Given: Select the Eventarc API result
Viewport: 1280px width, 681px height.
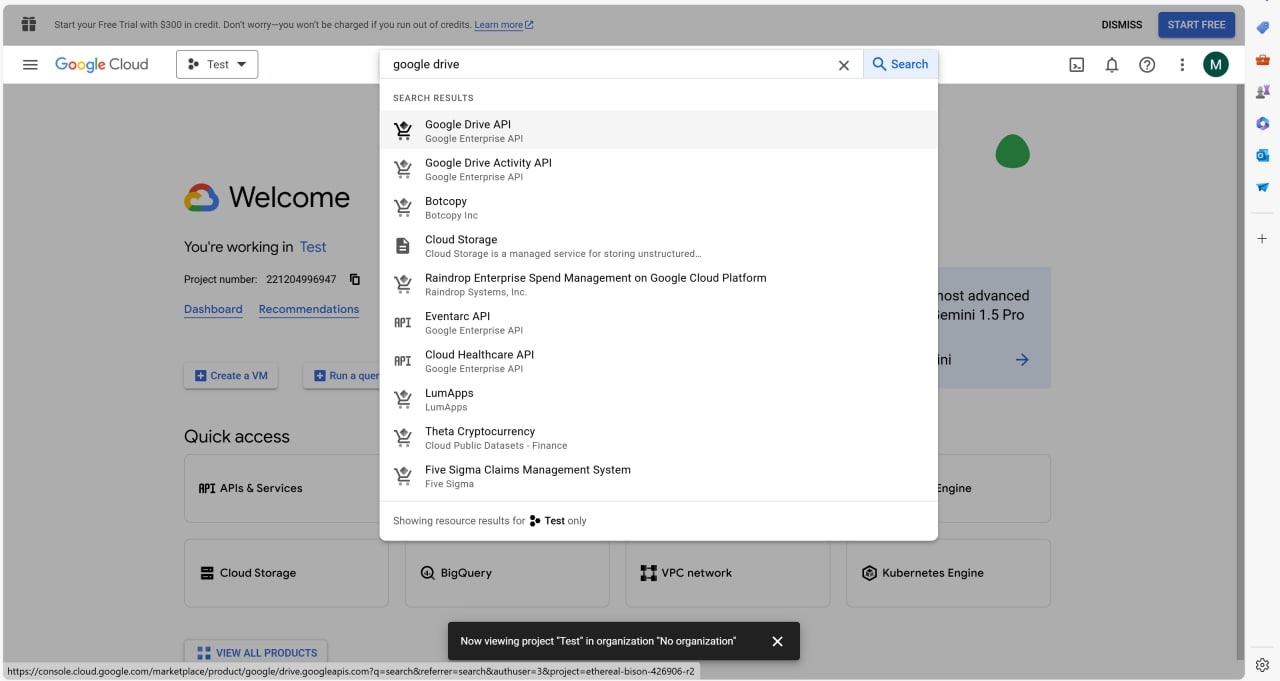Looking at the screenshot, I should click(x=659, y=323).
